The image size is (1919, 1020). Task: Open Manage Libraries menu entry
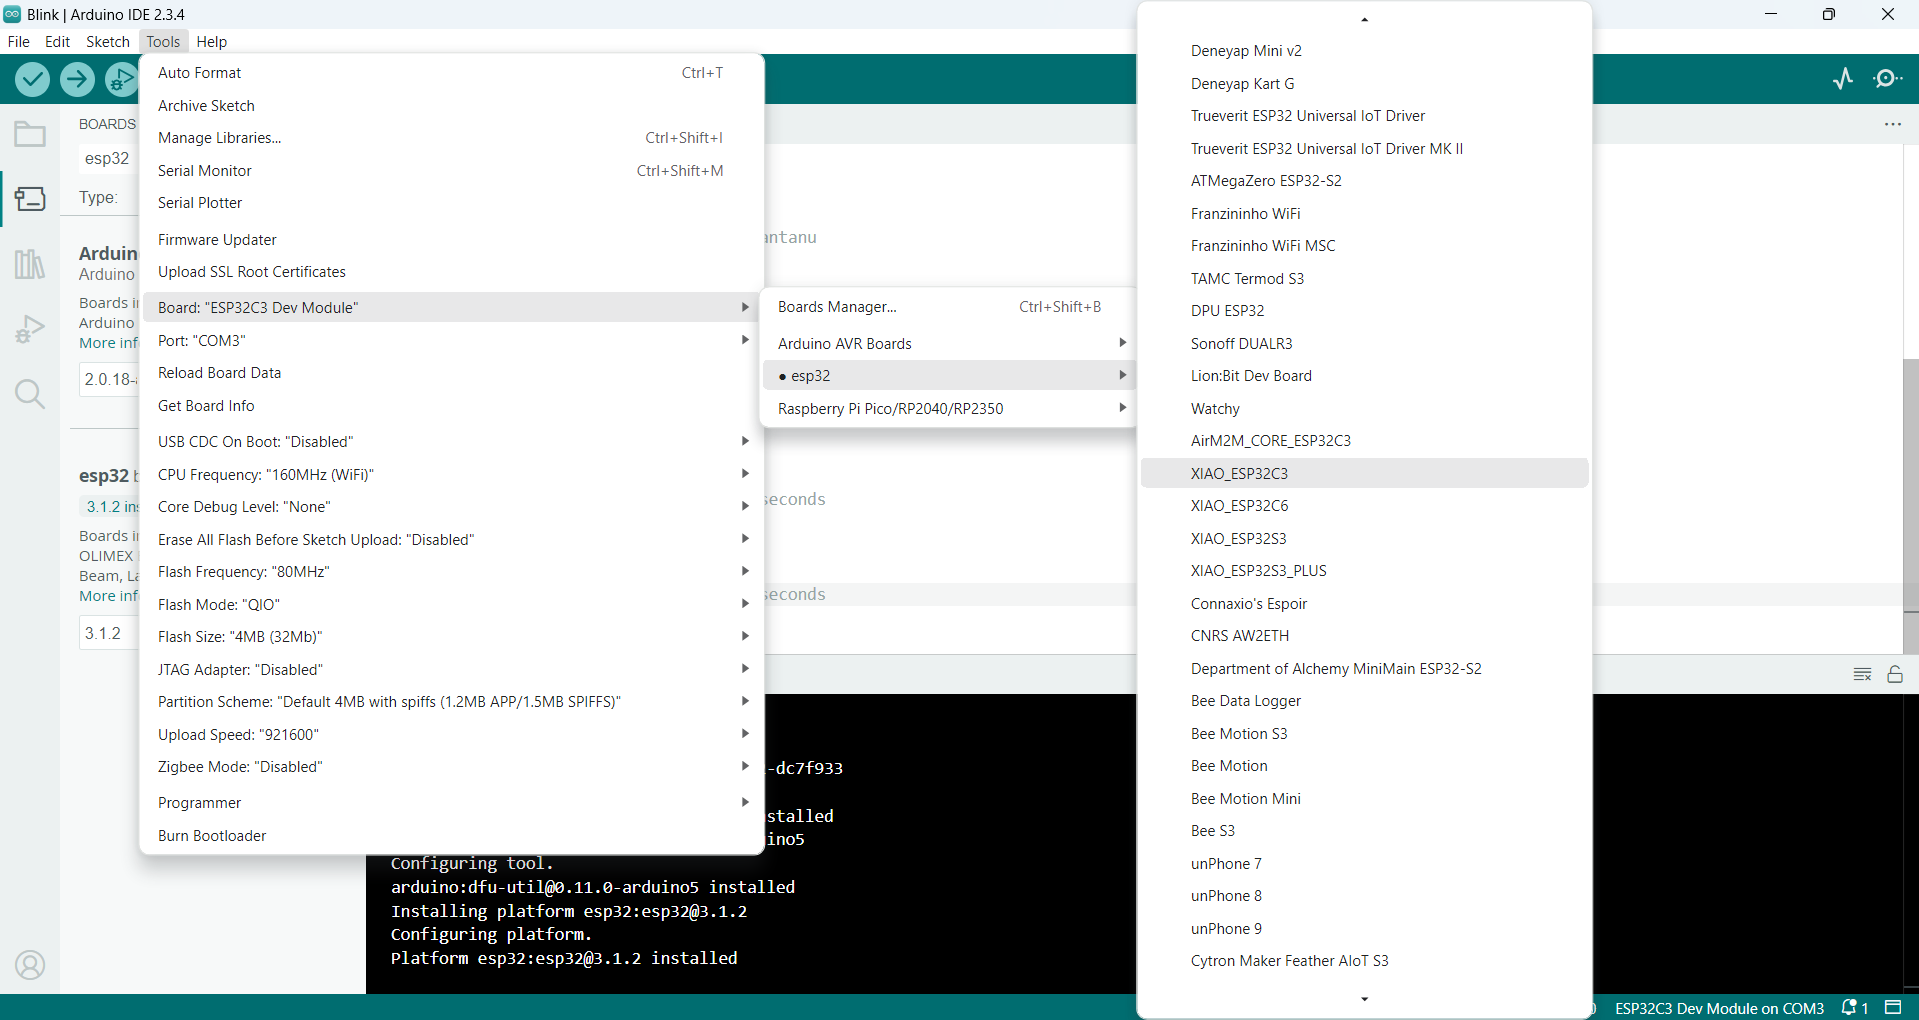click(452, 137)
